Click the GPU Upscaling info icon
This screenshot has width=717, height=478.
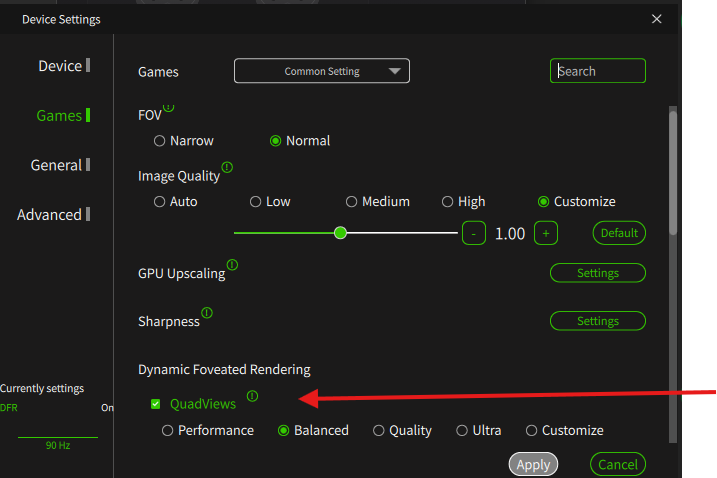coord(232,265)
